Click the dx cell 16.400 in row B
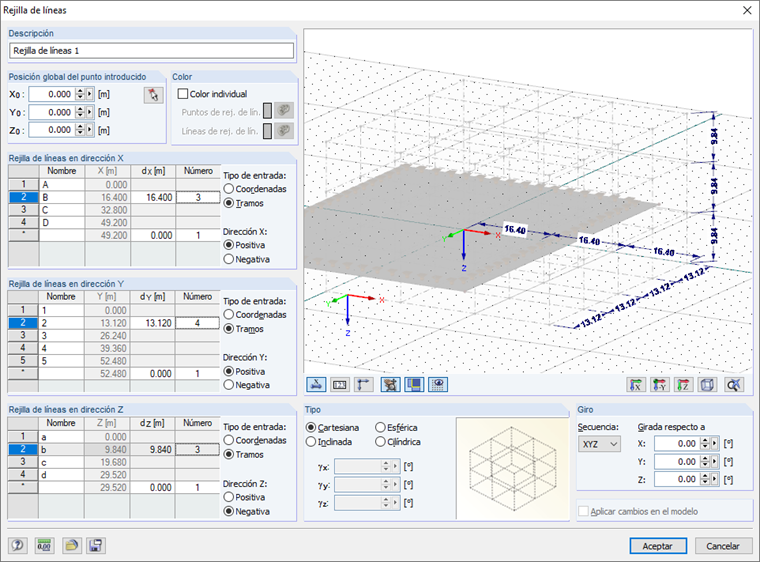760x562 pixels. (x=153, y=197)
